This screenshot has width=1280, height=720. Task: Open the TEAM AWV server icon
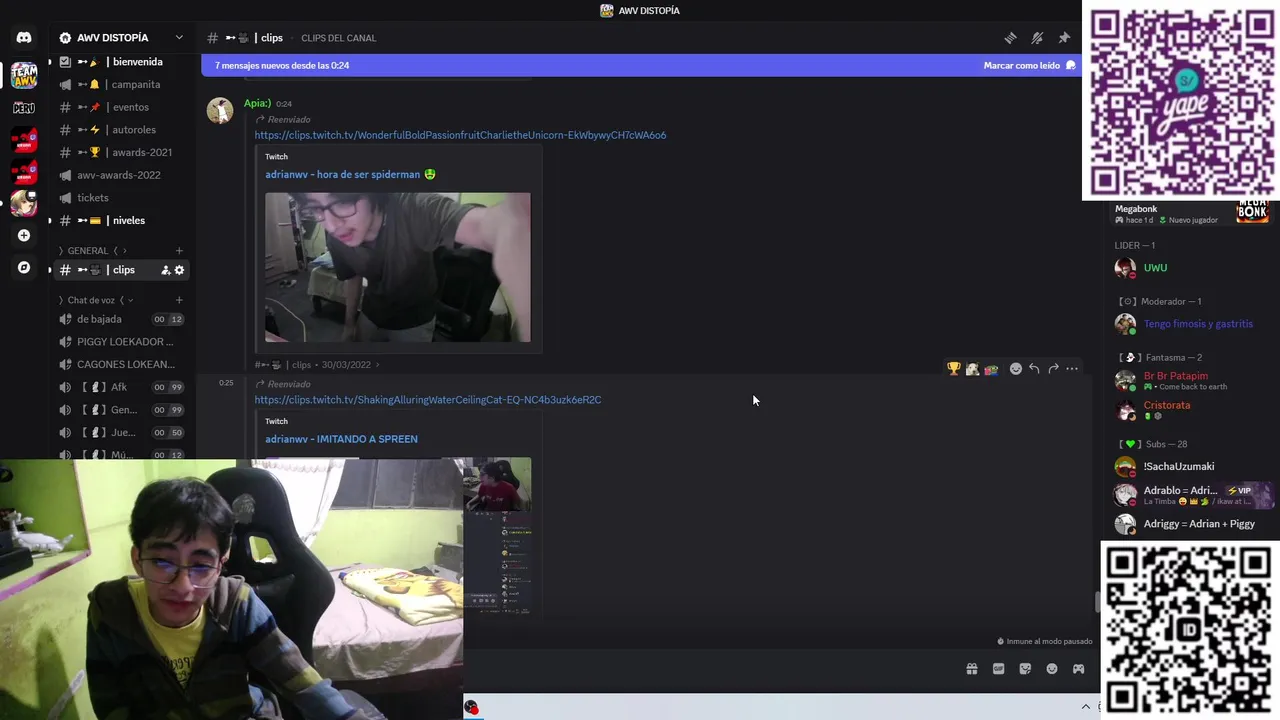24,74
